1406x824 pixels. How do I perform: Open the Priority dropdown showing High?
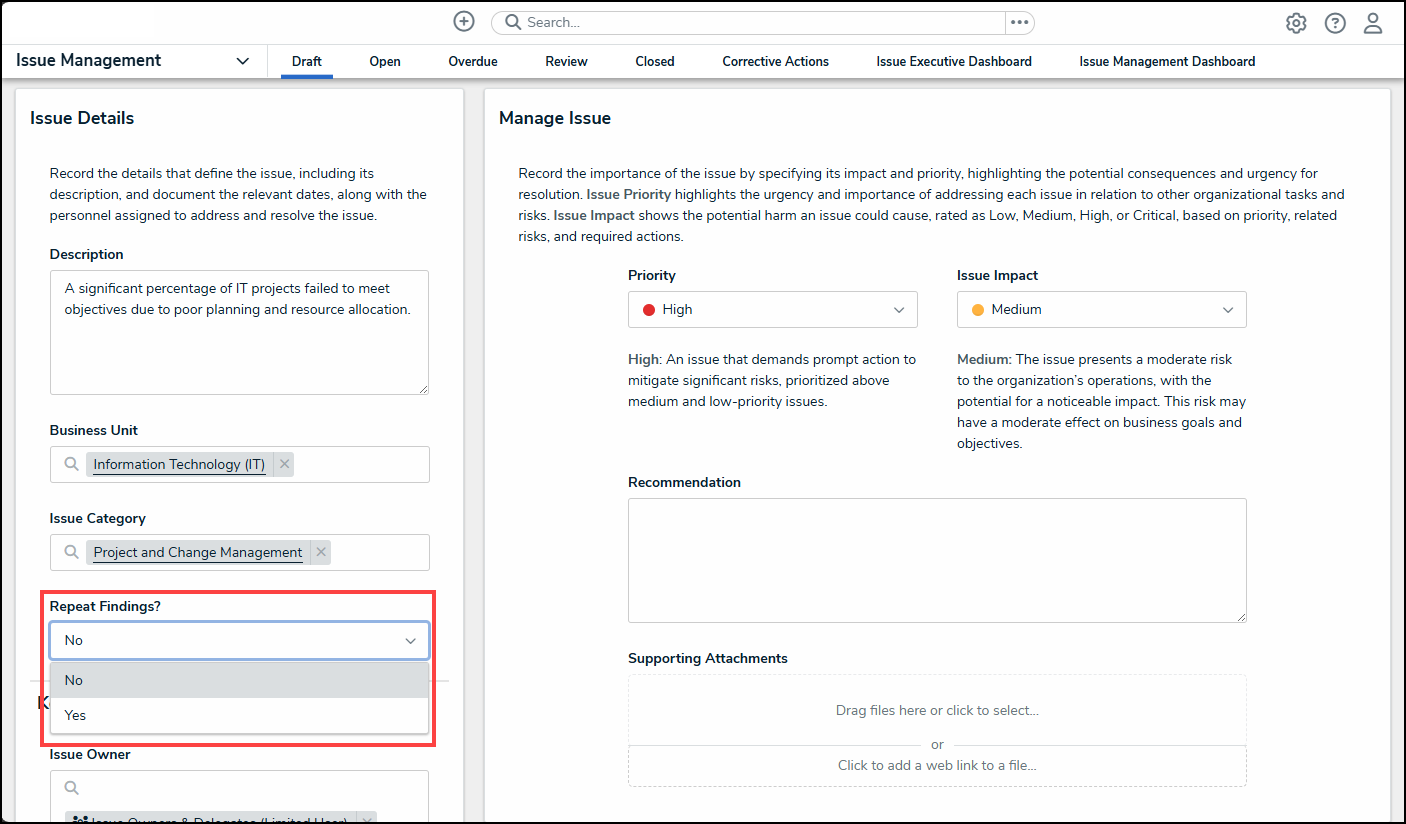(772, 310)
